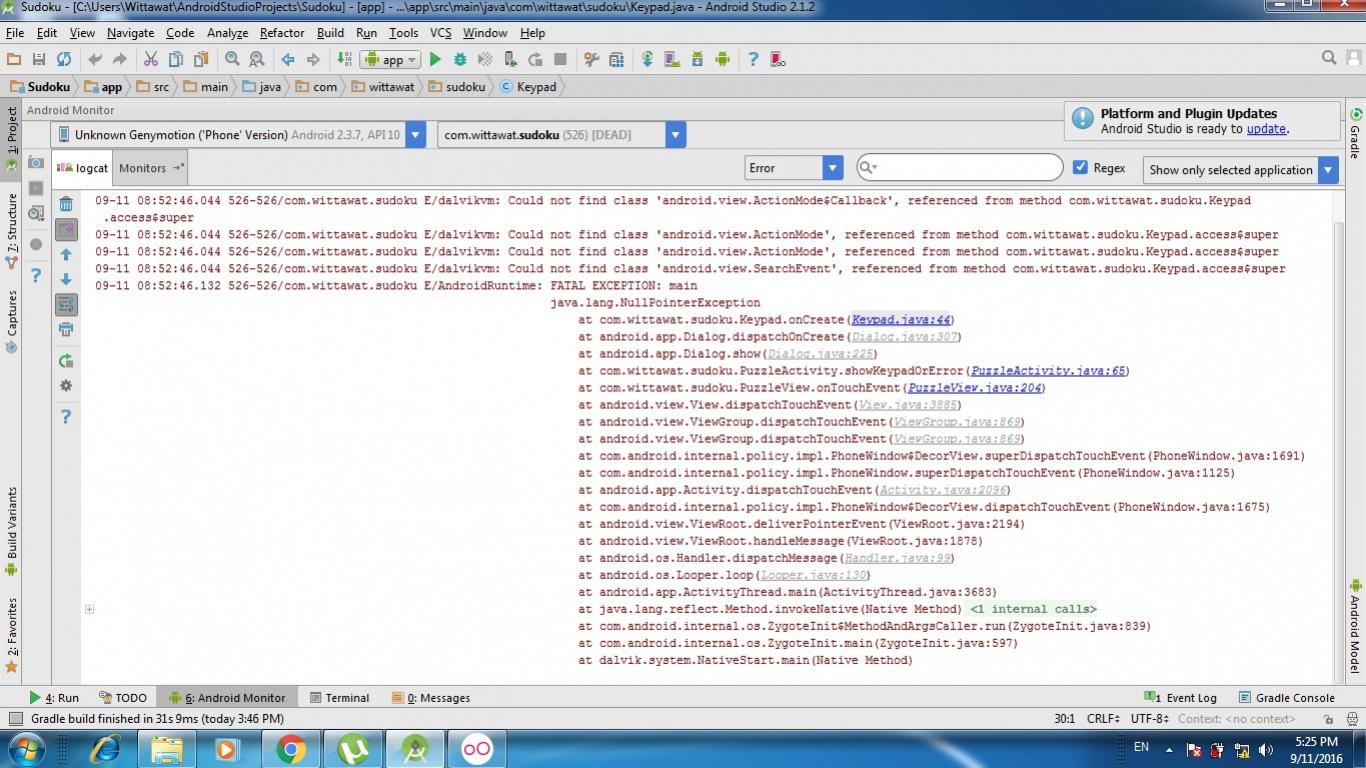Open the Android Device Monitor icon
Viewport: 1366px width, 768px height.
(722, 60)
